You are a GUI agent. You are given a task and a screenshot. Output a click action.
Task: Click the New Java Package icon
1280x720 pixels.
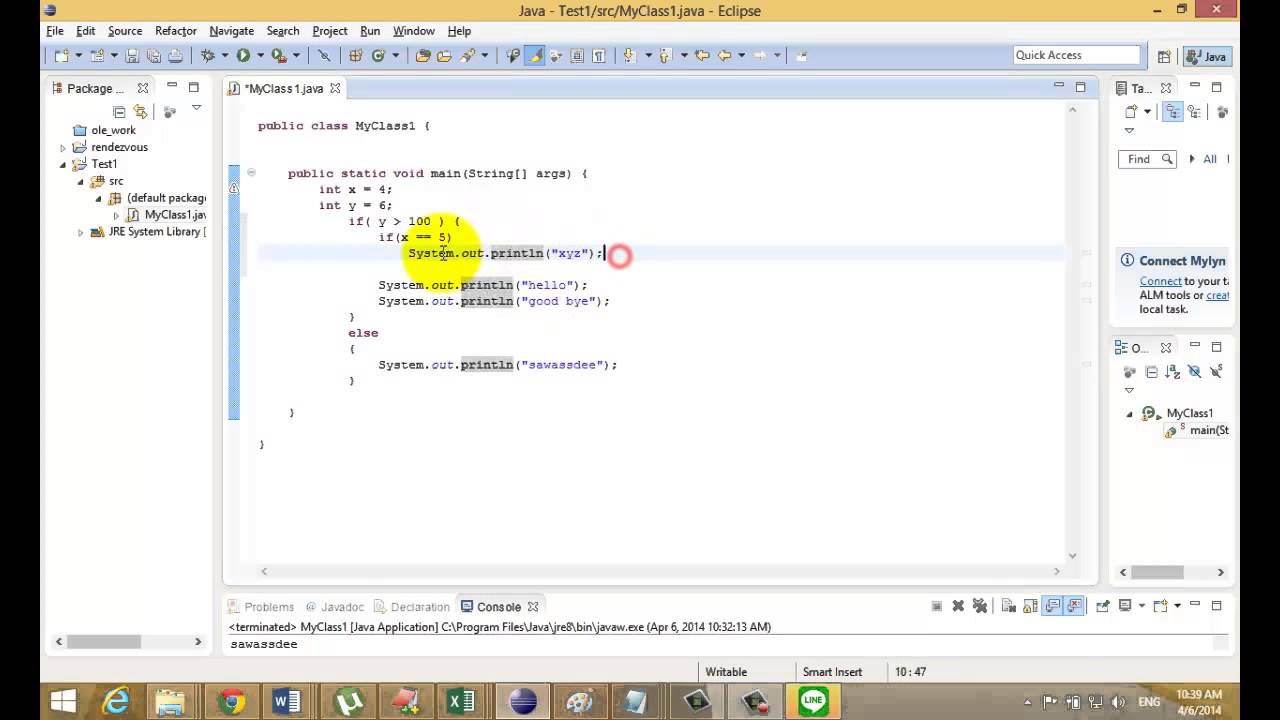pyautogui.click(x=356, y=56)
